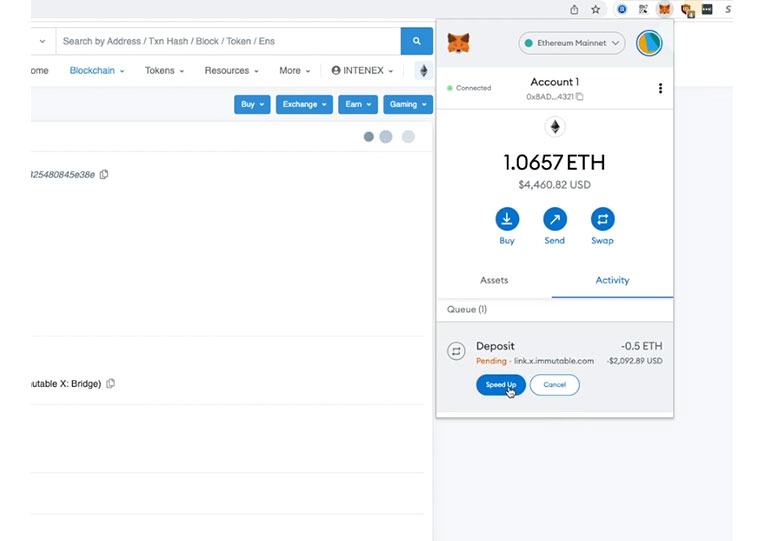Click the blue circular extension icon

coord(622,9)
